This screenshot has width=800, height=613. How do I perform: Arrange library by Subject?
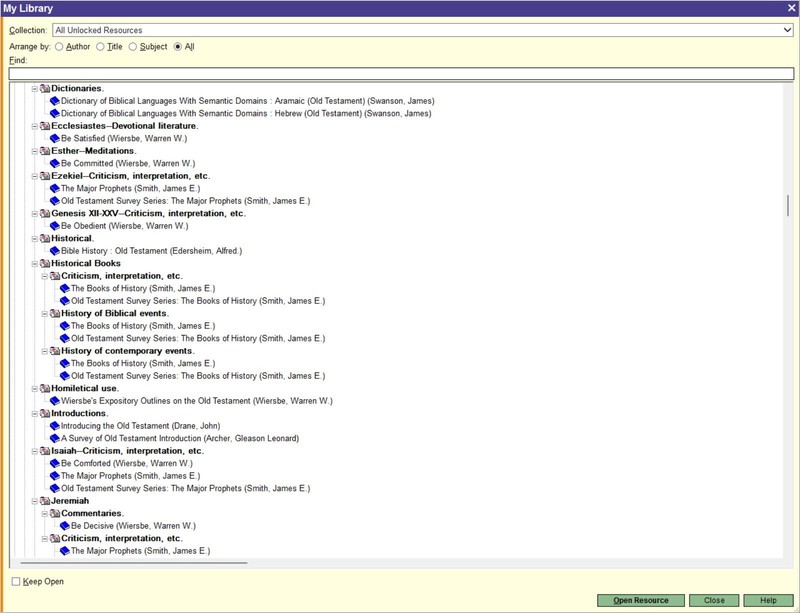click(x=133, y=46)
